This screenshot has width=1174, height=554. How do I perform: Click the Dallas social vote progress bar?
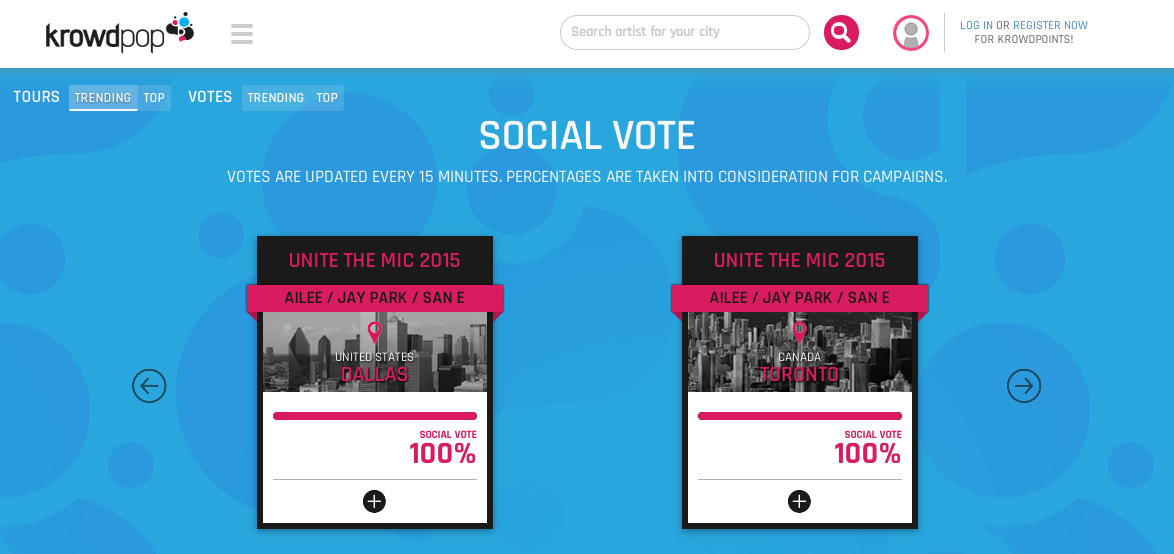pos(374,416)
